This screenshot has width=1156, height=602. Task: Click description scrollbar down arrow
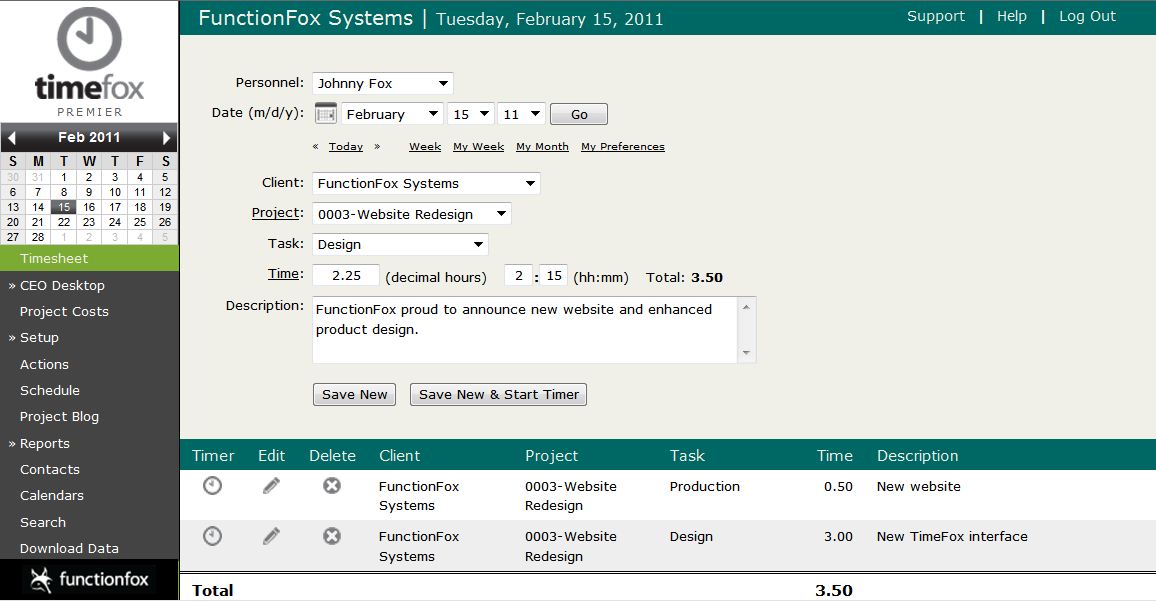(746, 353)
